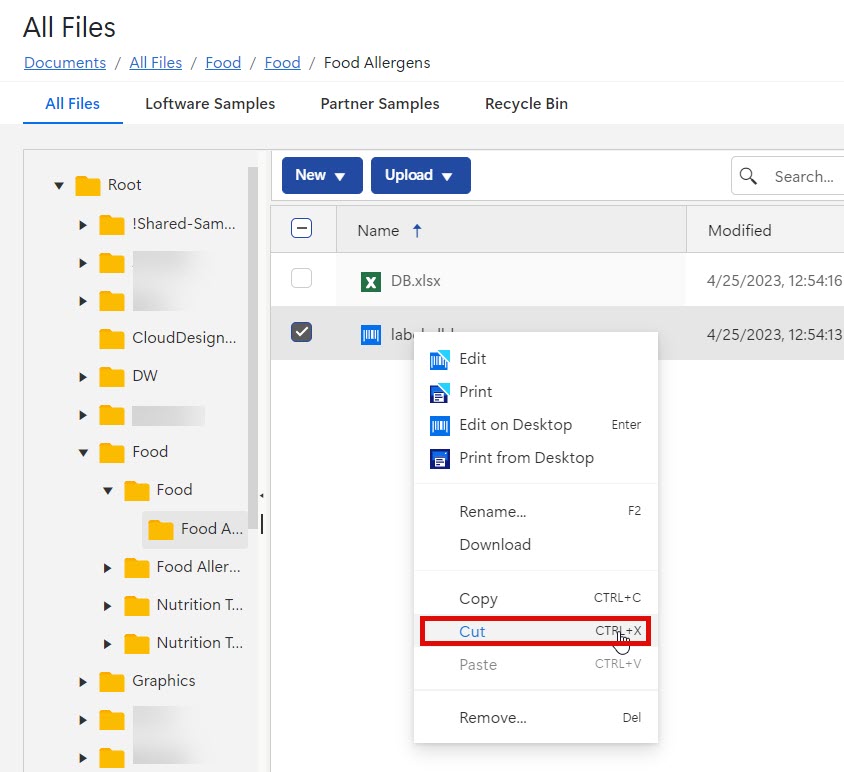Open the Documents breadcrumb link

65,62
